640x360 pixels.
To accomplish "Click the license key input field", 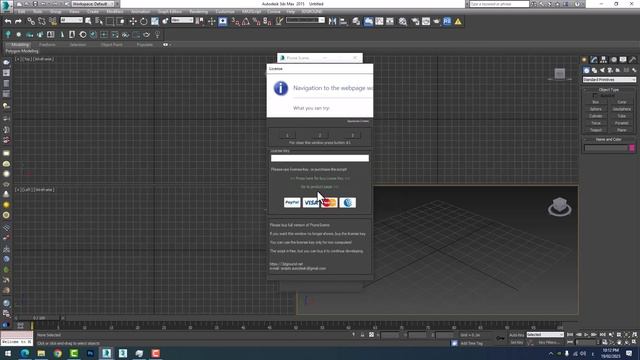I will click(x=320, y=158).
